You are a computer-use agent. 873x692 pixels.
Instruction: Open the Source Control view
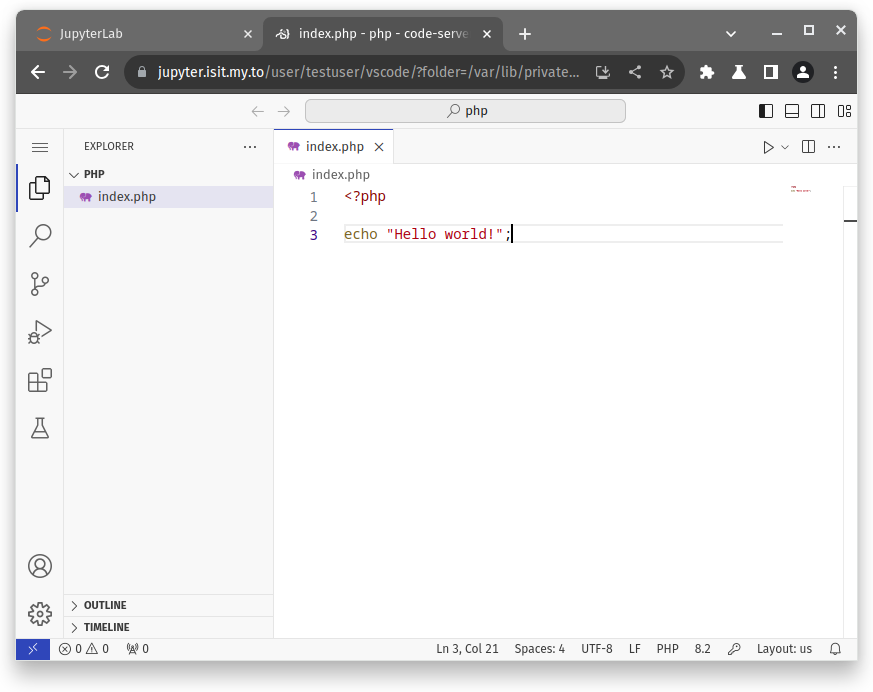(40, 284)
